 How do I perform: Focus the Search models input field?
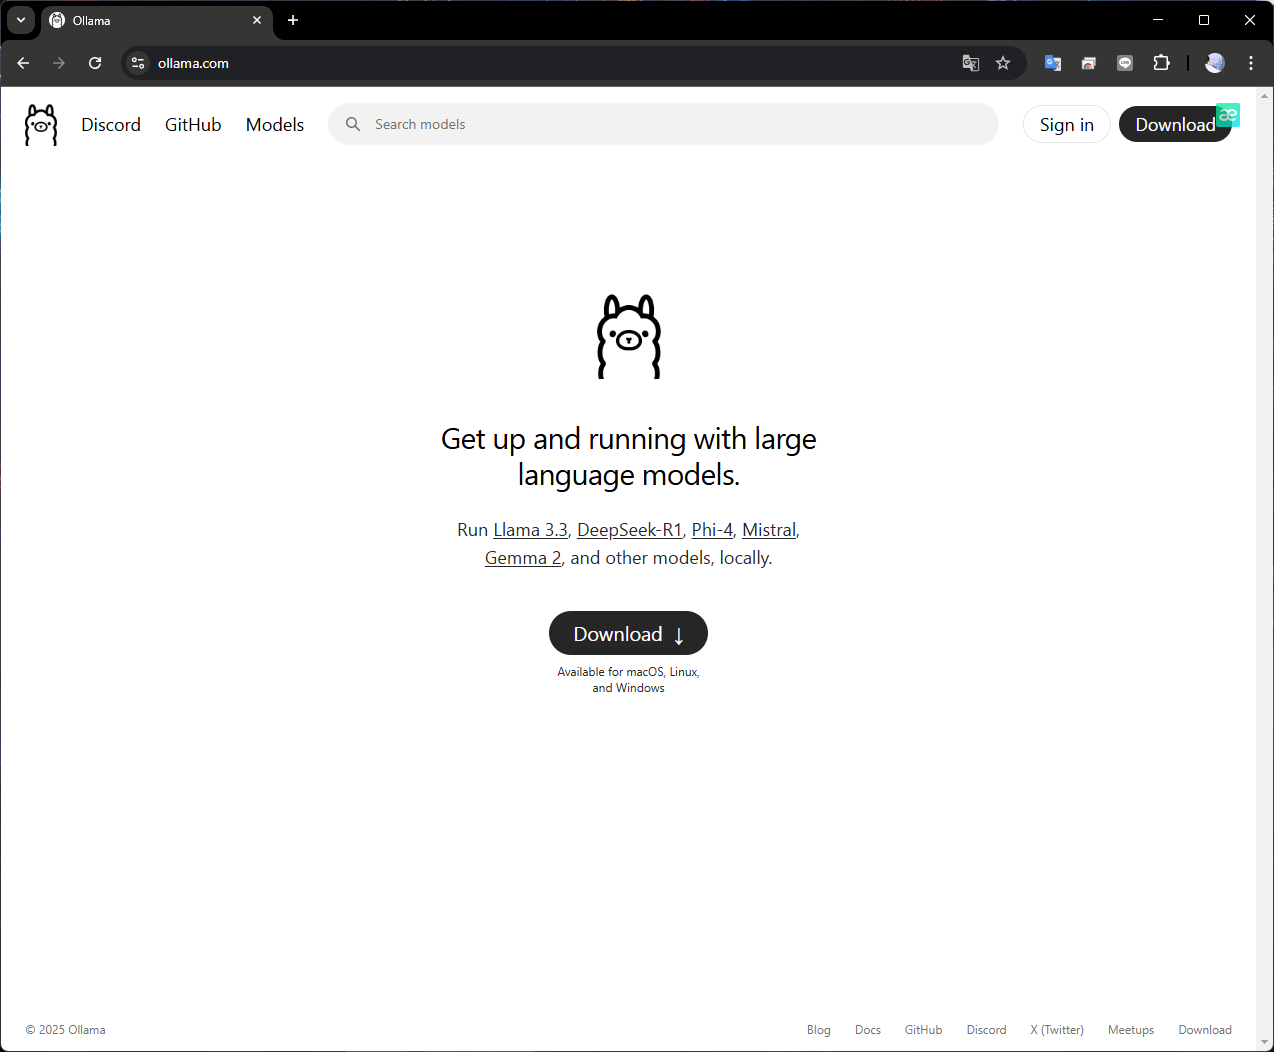(x=663, y=124)
